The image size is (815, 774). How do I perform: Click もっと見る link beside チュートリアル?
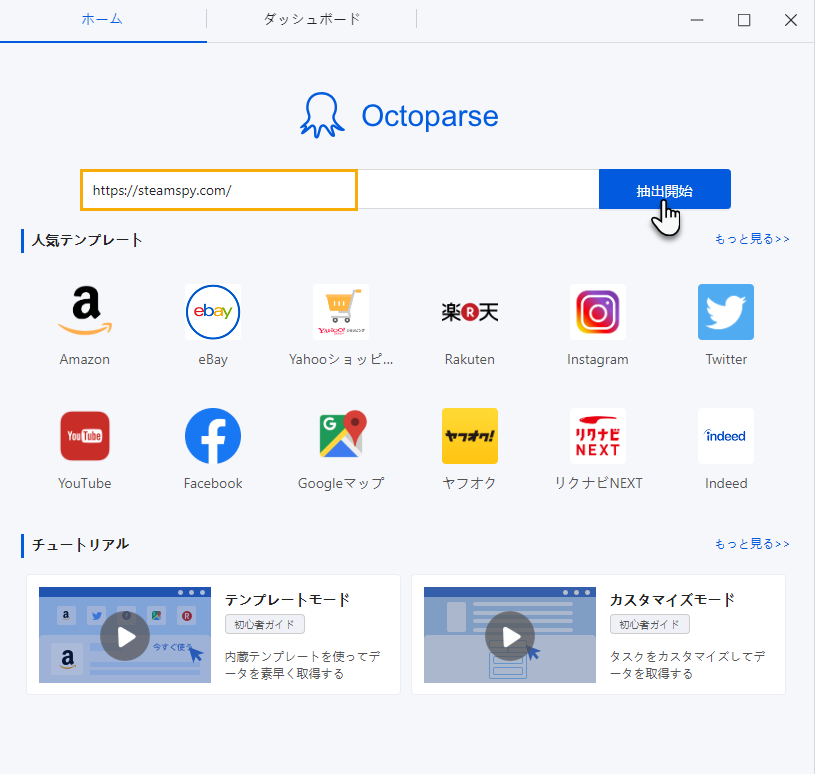(752, 544)
